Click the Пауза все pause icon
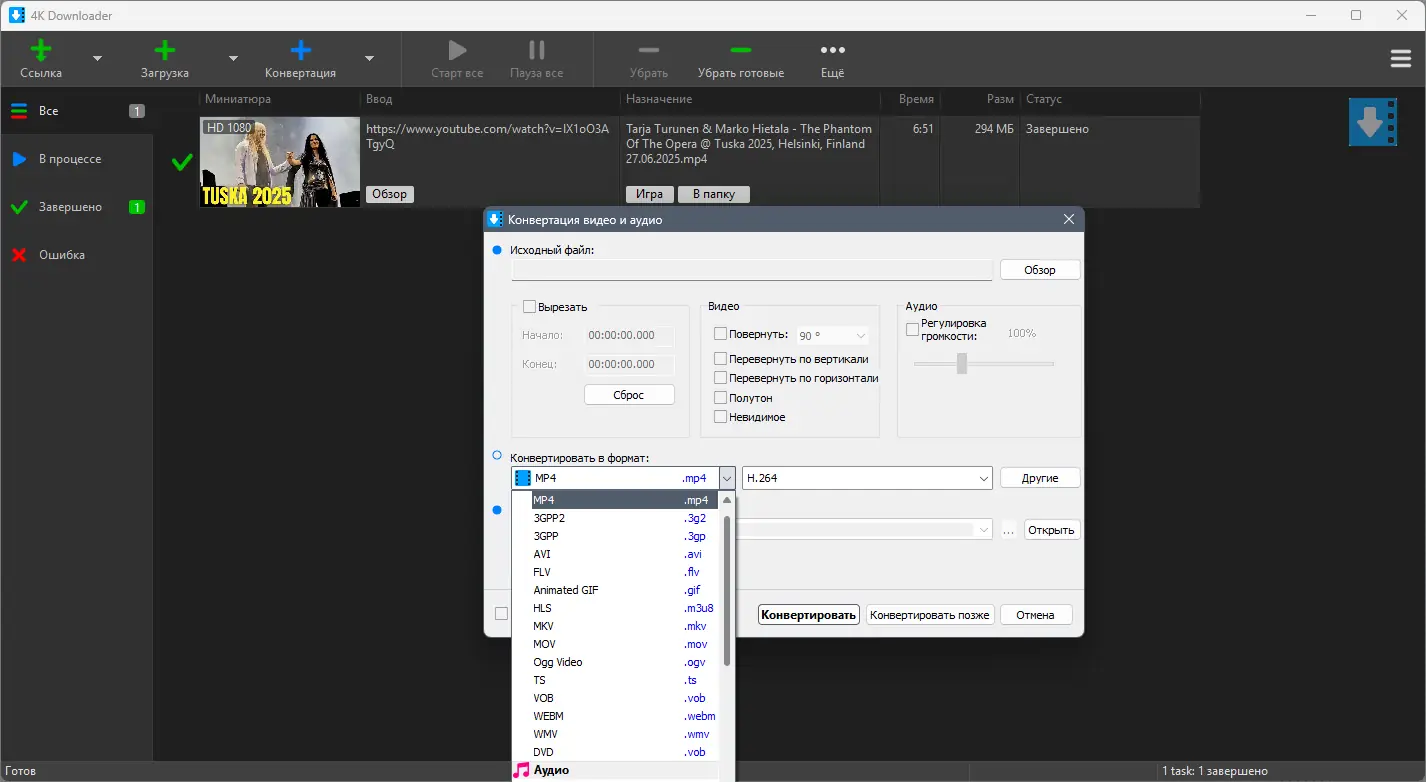This screenshot has width=1426, height=782. [537, 50]
